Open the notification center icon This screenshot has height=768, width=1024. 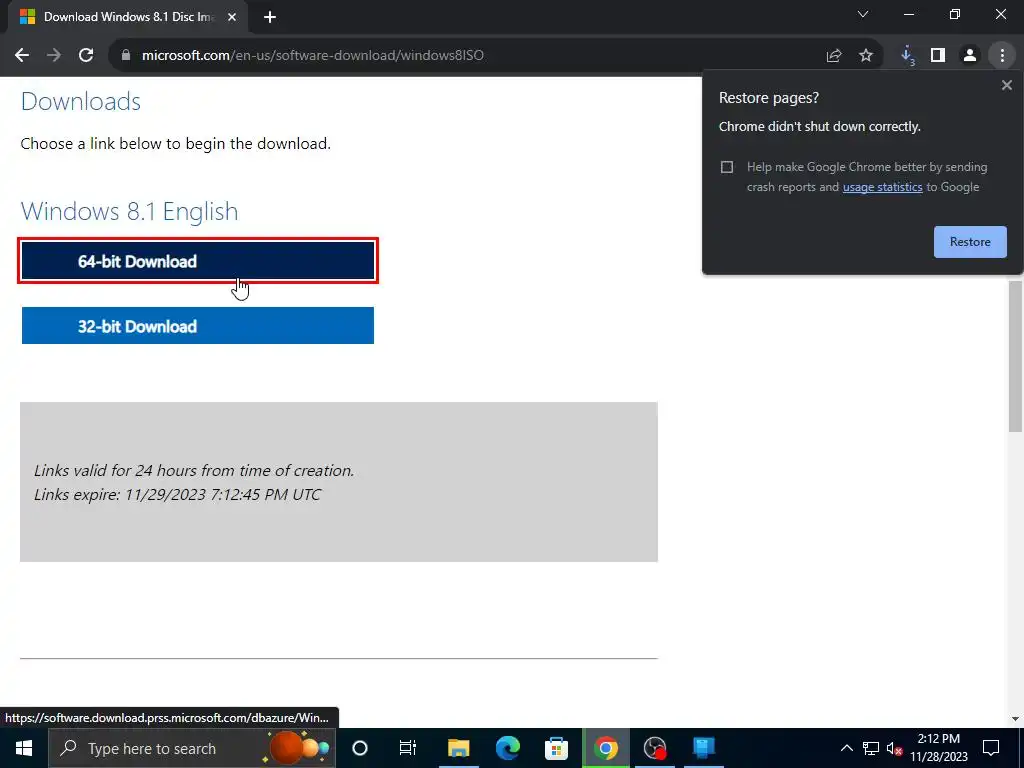991,748
